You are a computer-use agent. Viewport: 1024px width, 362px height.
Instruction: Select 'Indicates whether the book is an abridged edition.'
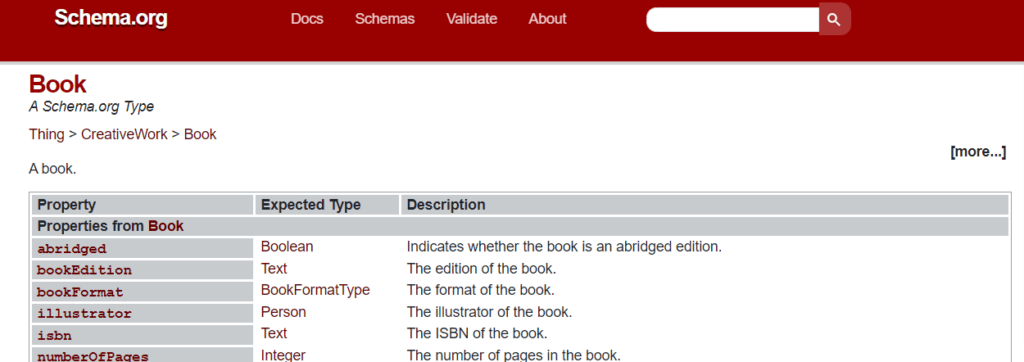point(564,247)
